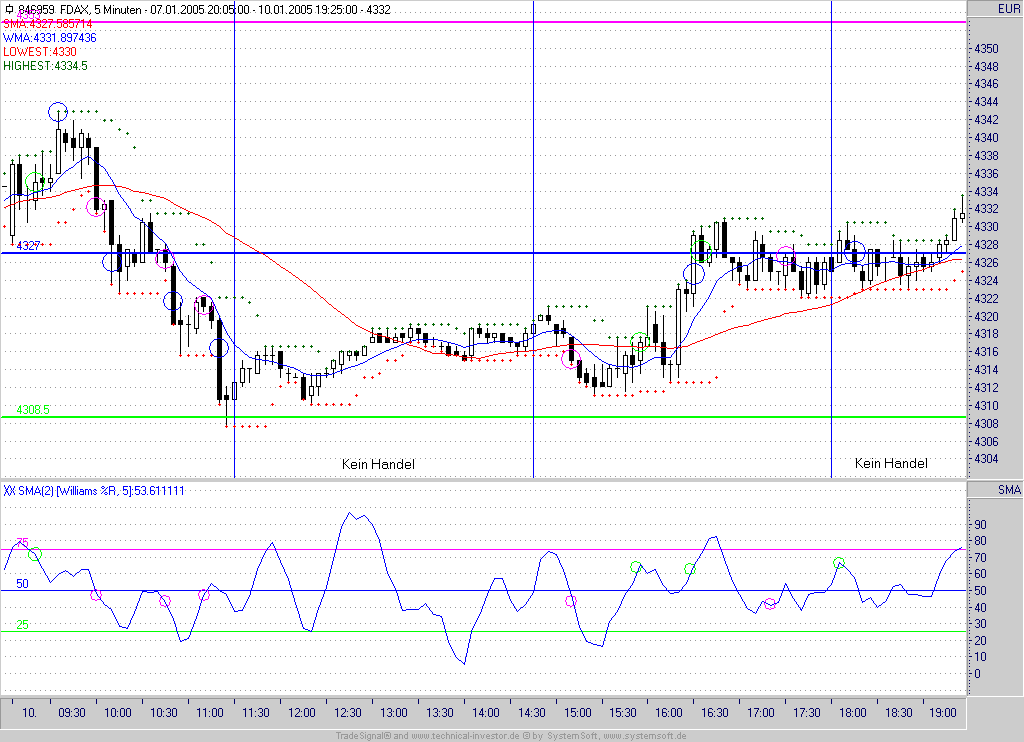Click the XX icon before SMA(2) indicator label

tap(9, 491)
